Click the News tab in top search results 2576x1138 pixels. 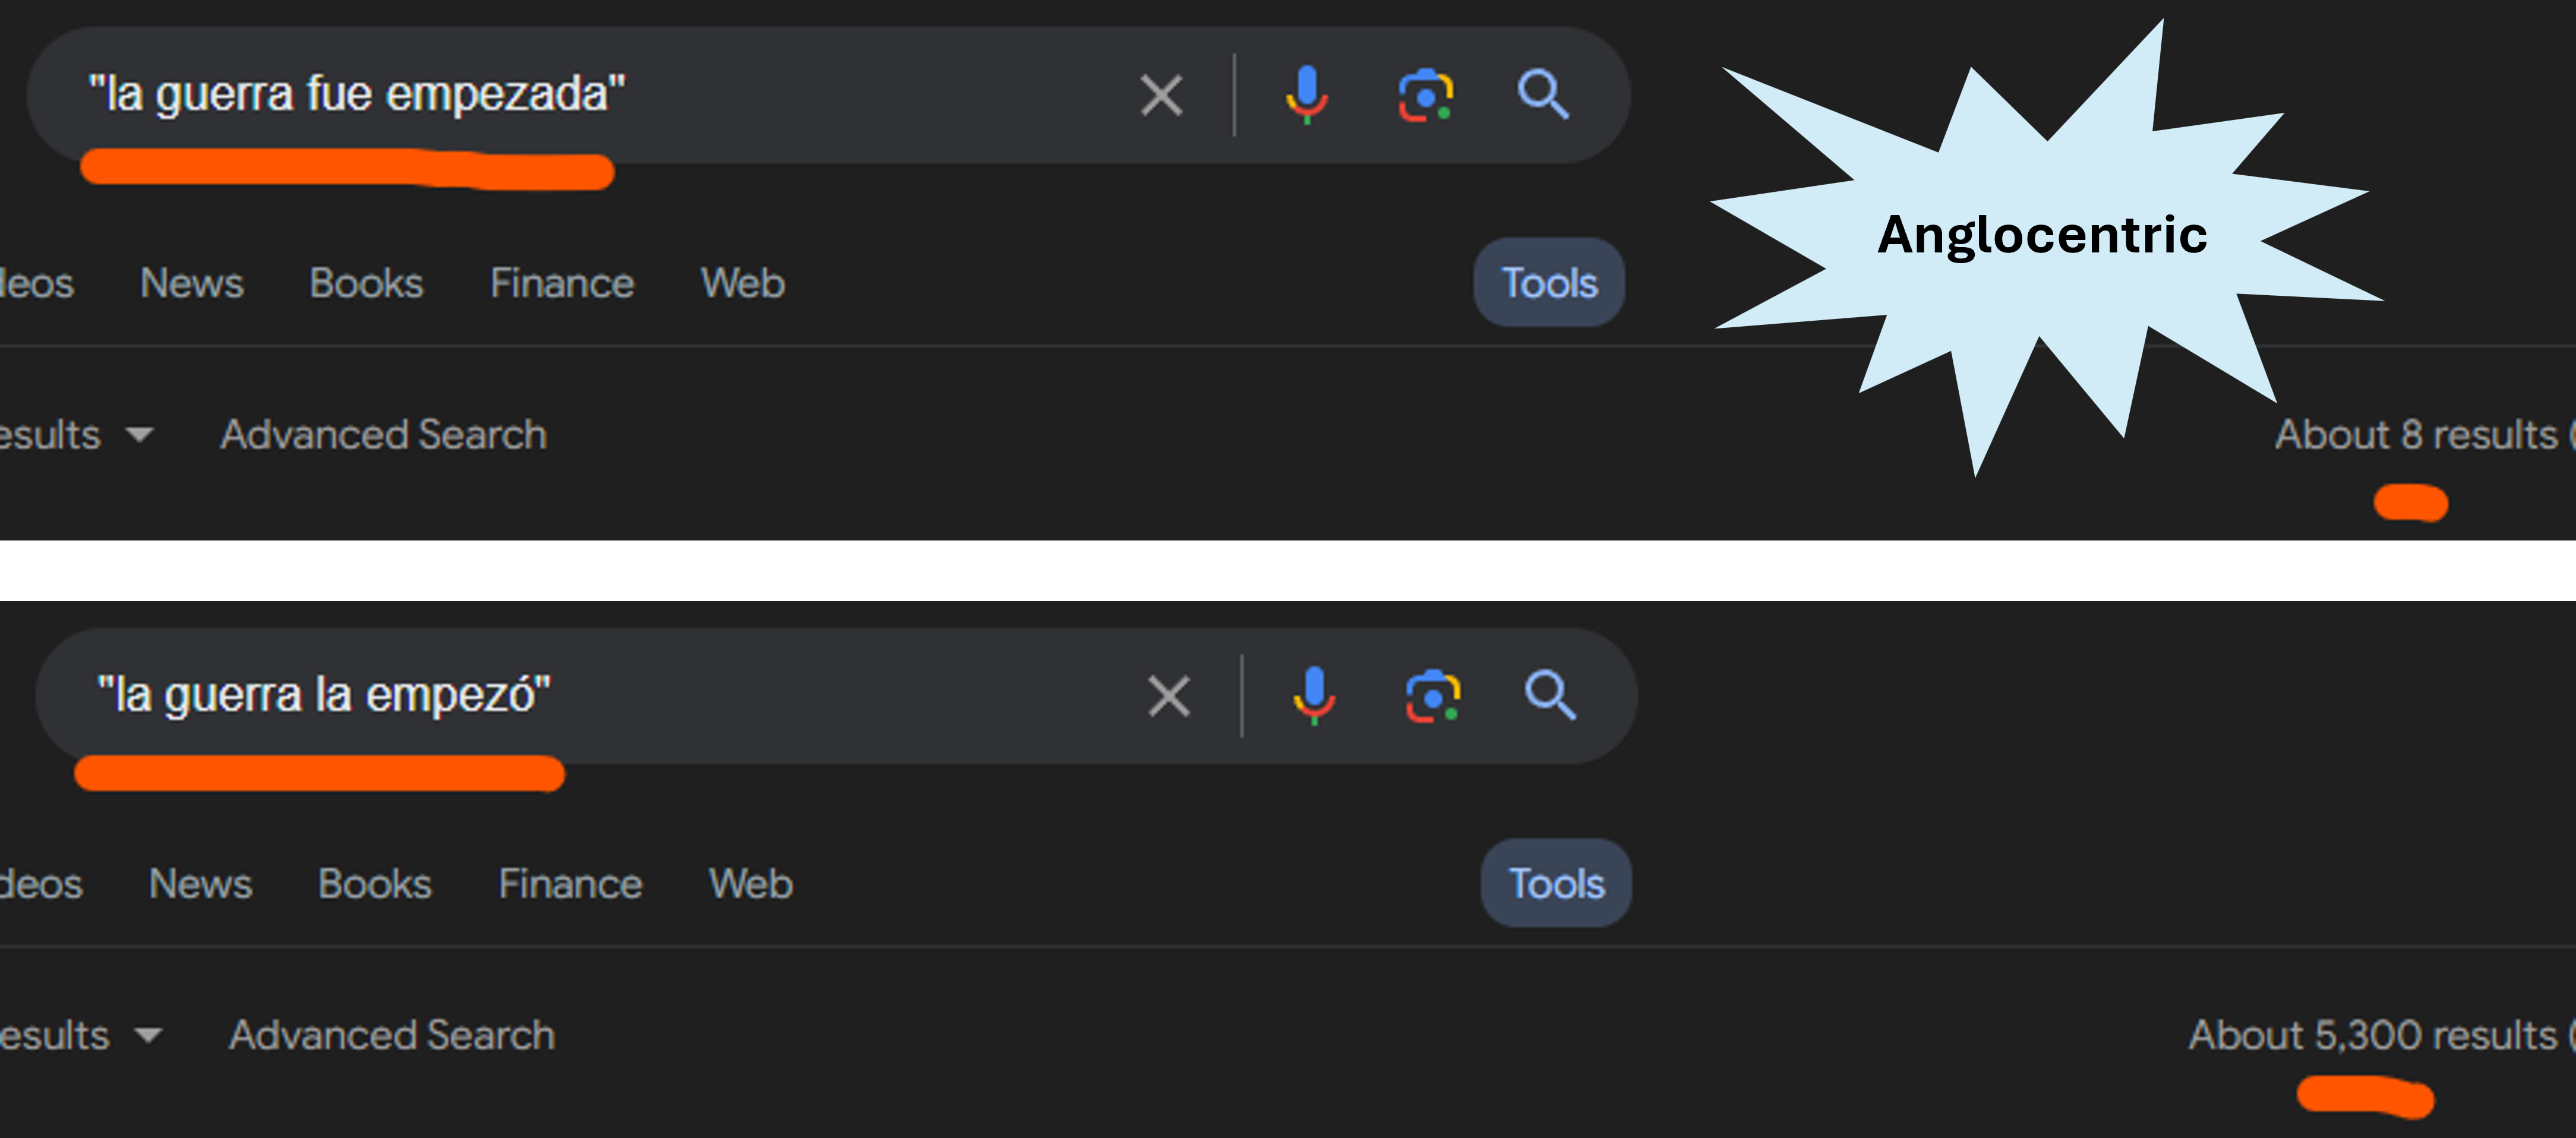coord(185,284)
